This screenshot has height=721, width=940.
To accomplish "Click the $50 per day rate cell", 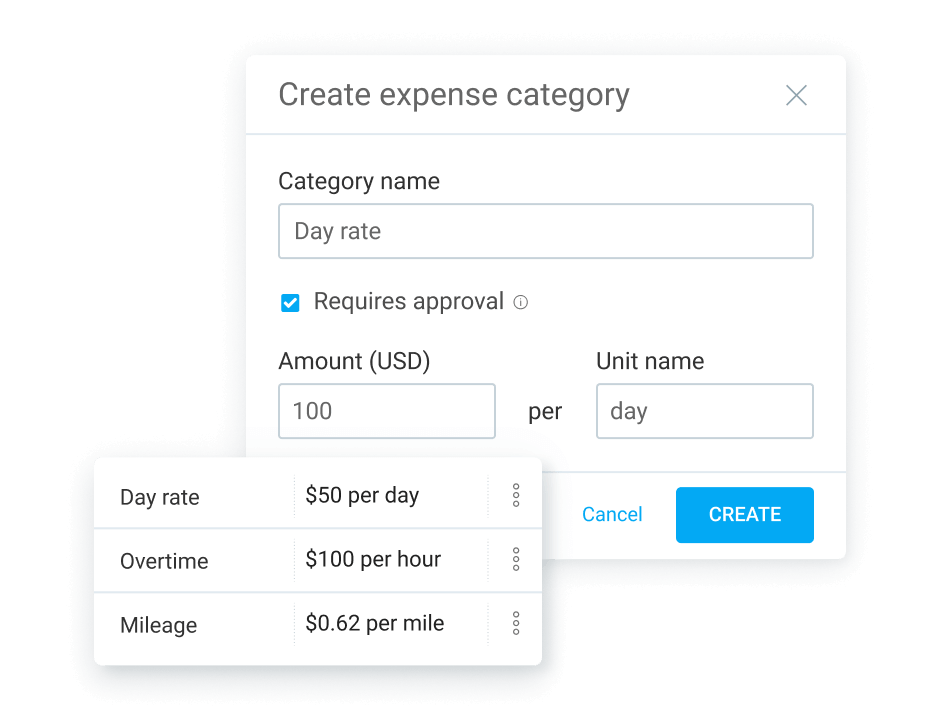I will pos(362,496).
